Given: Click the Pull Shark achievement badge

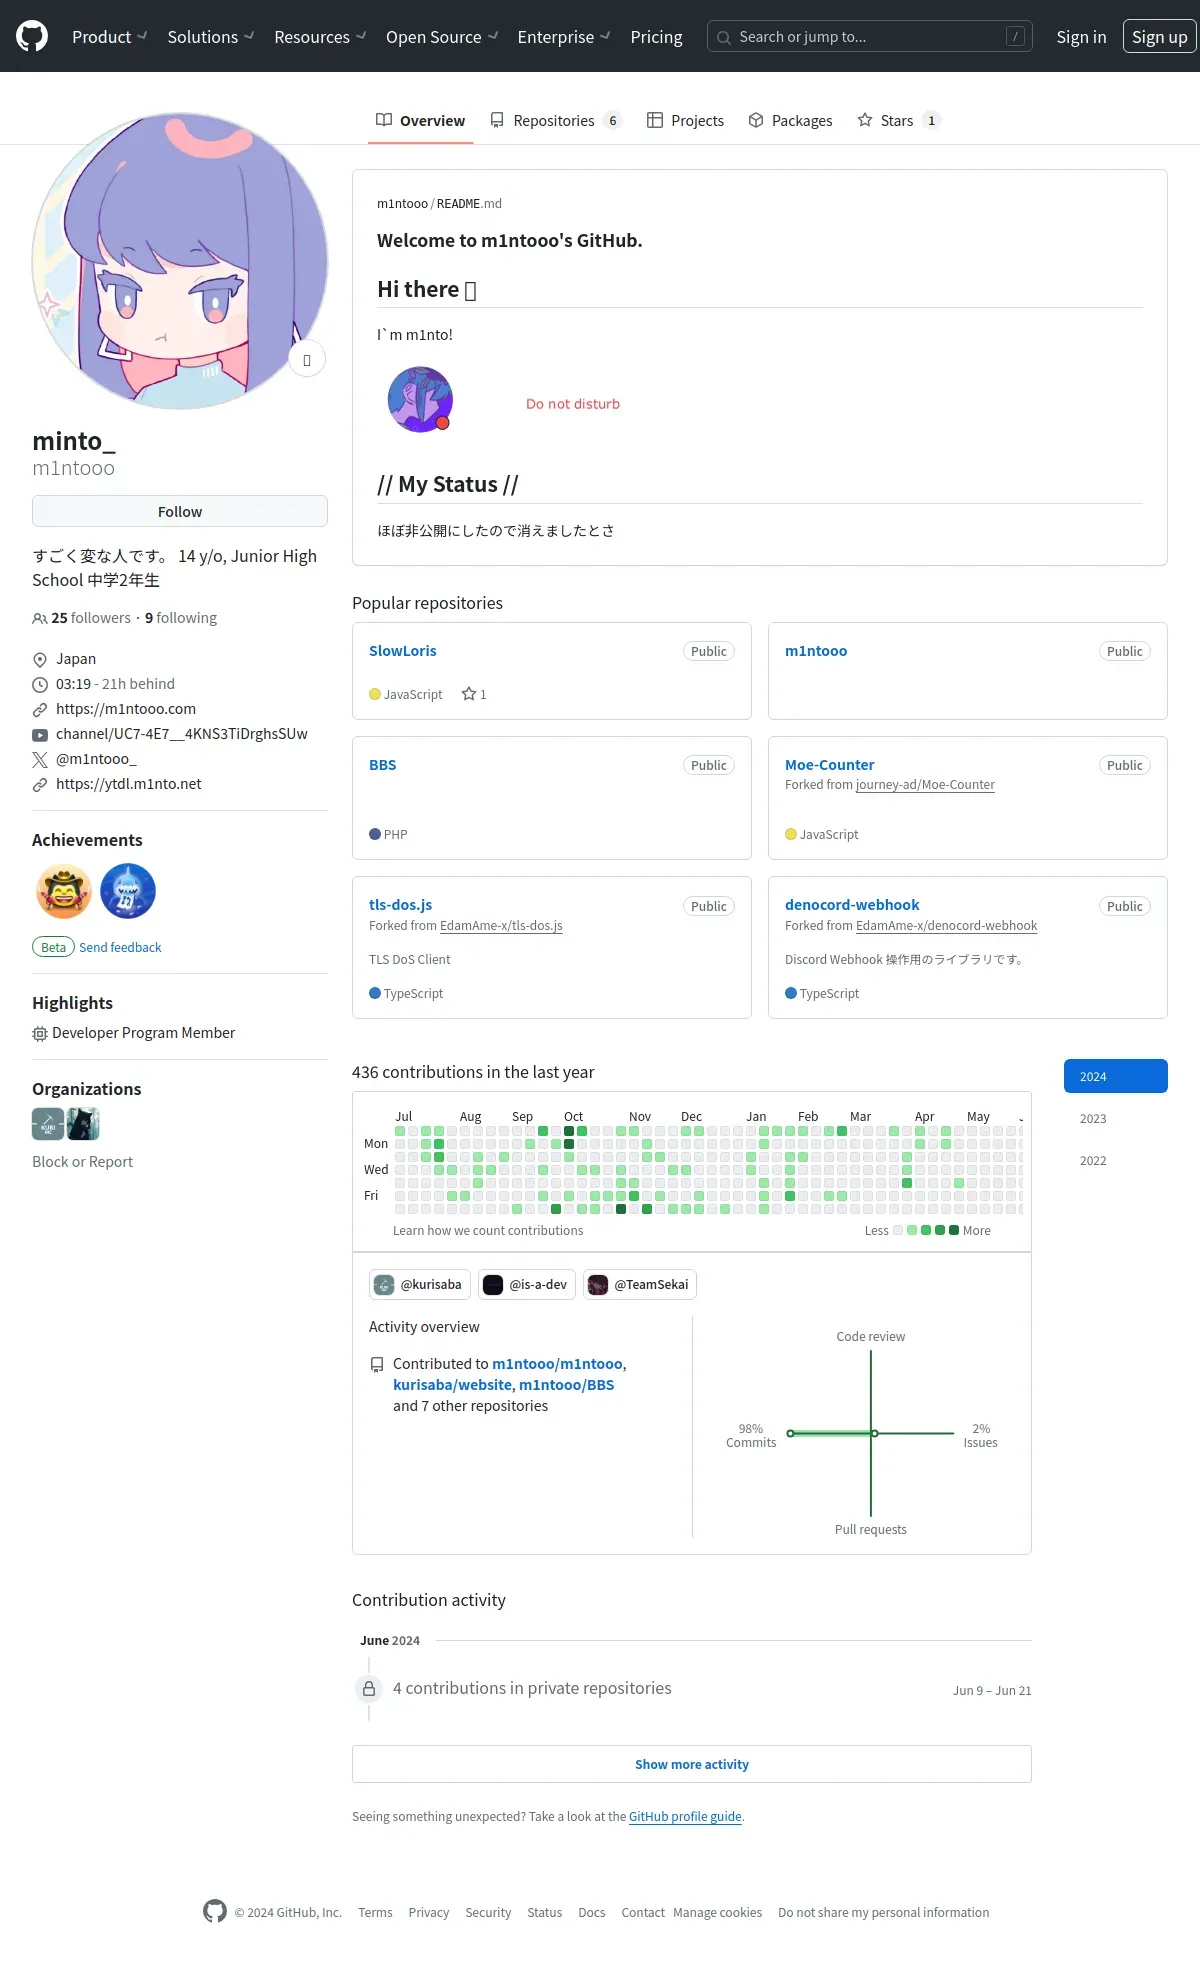Looking at the screenshot, I should pyautogui.click(x=128, y=891).
